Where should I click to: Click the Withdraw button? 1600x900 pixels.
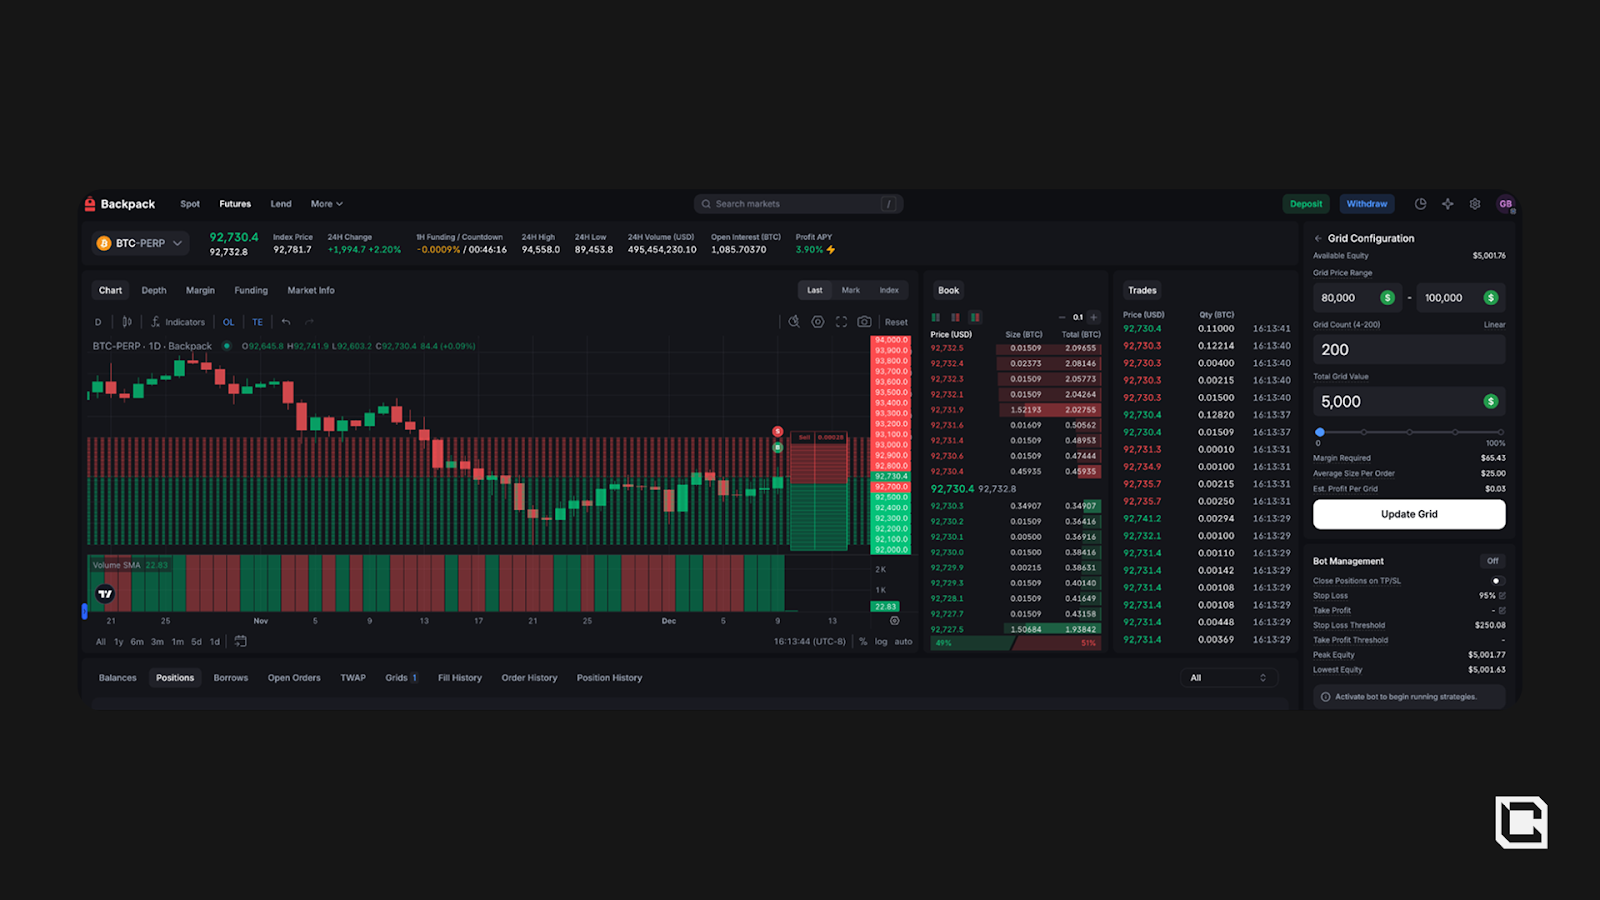[1367, 204]
